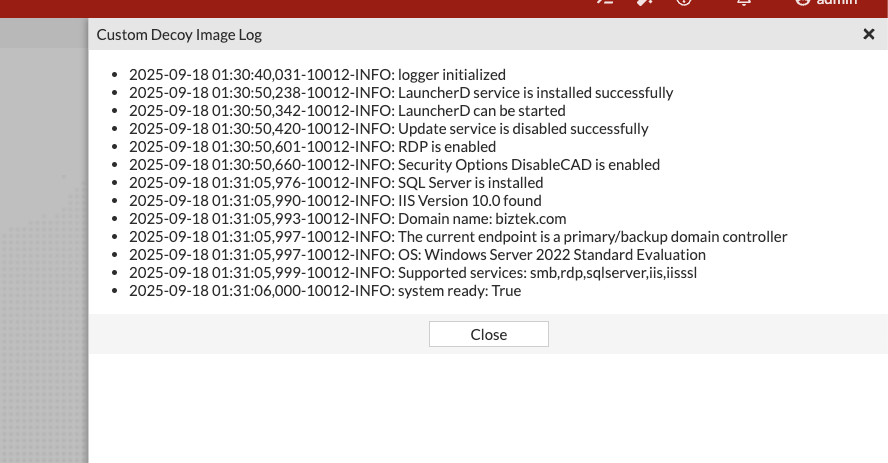
Task: Dismiss the log dialog with X
Action: pyautogui.click(x=868, y=34)
